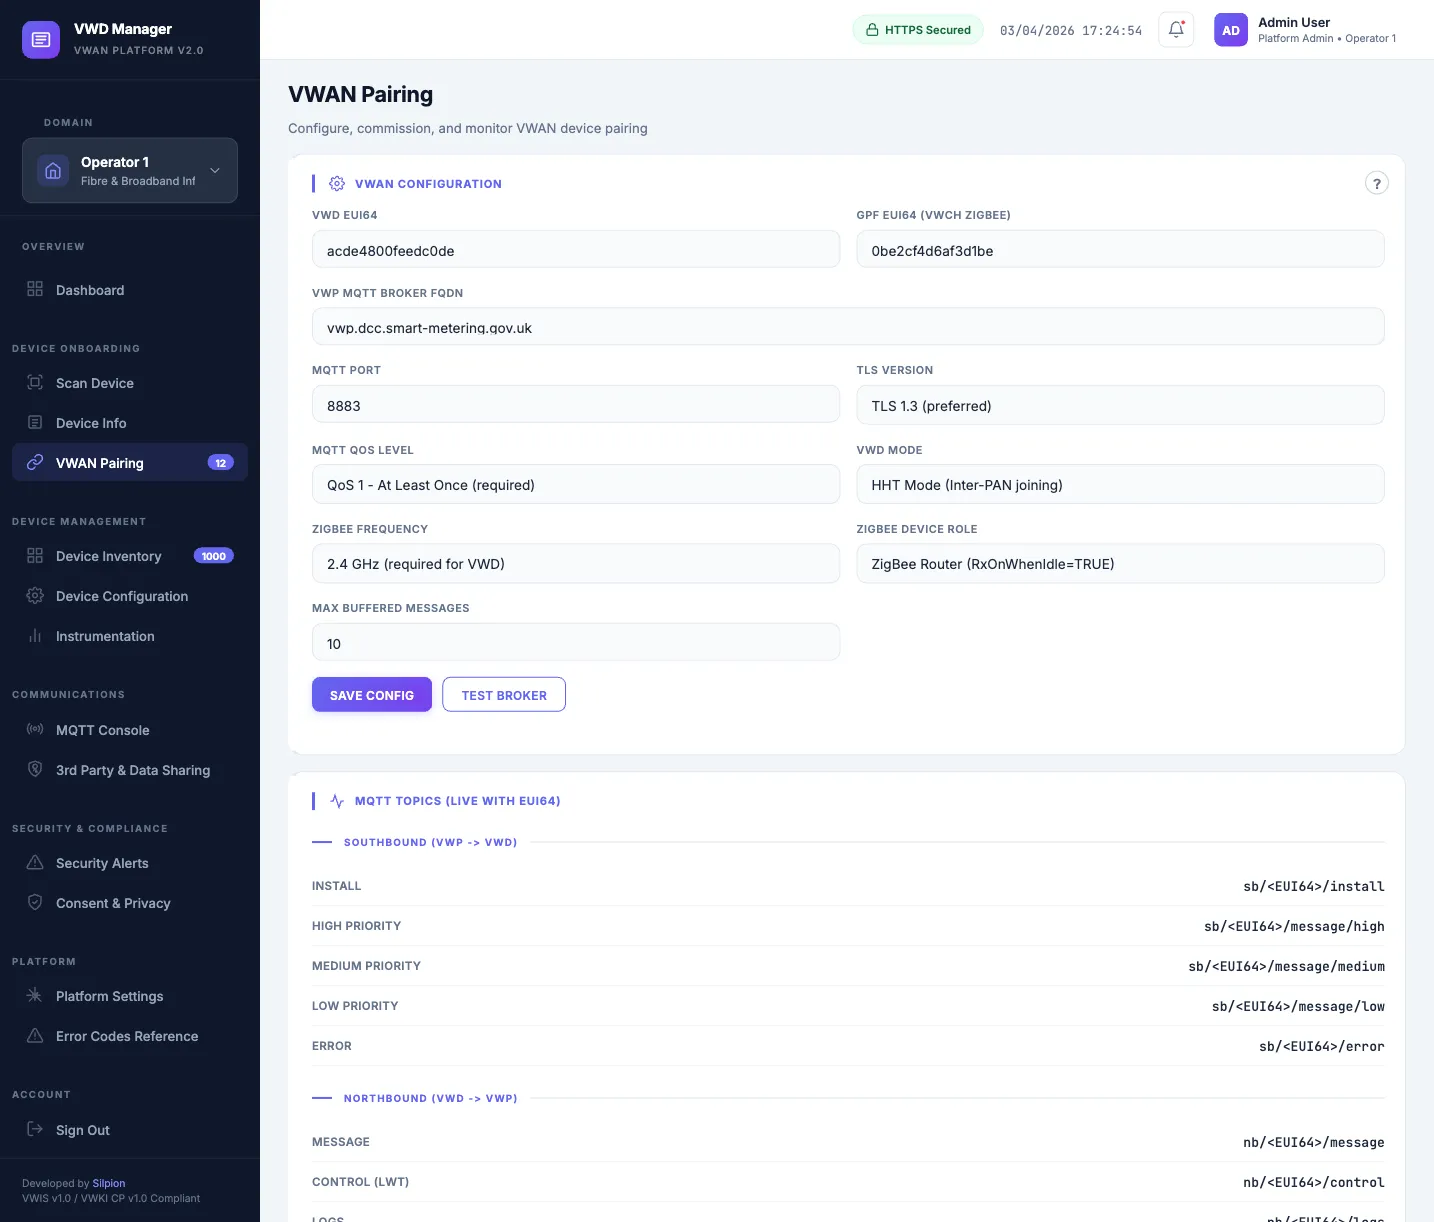The image size is (1434, 1222).
Task: Open Security Alerts warning icon
Action: coord(34,863)
